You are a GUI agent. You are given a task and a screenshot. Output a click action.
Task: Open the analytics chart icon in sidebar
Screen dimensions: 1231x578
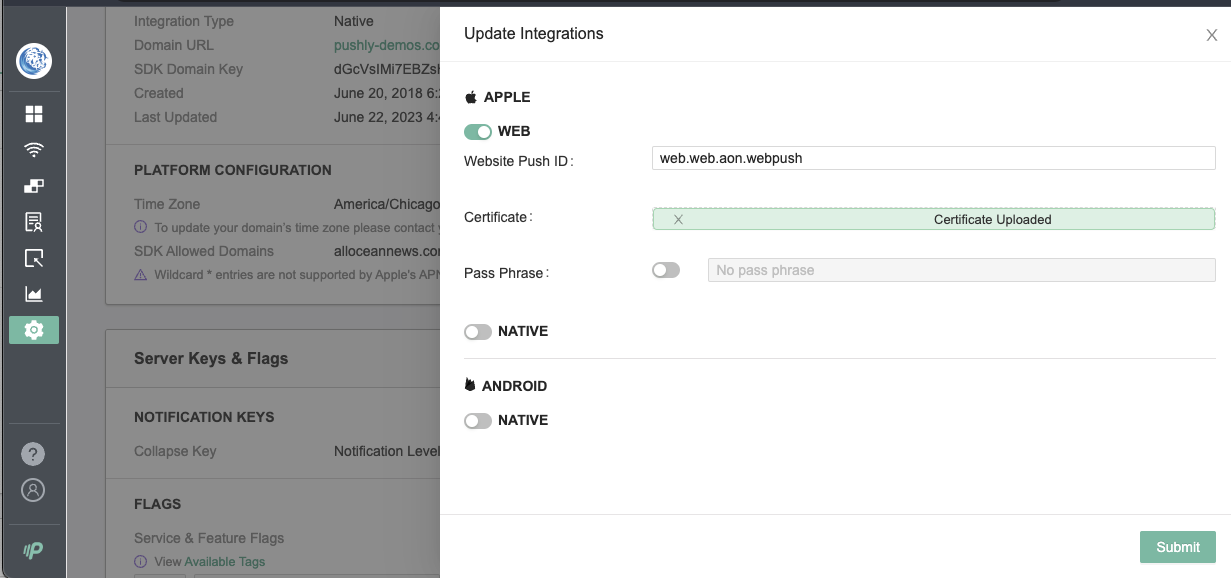34,294
